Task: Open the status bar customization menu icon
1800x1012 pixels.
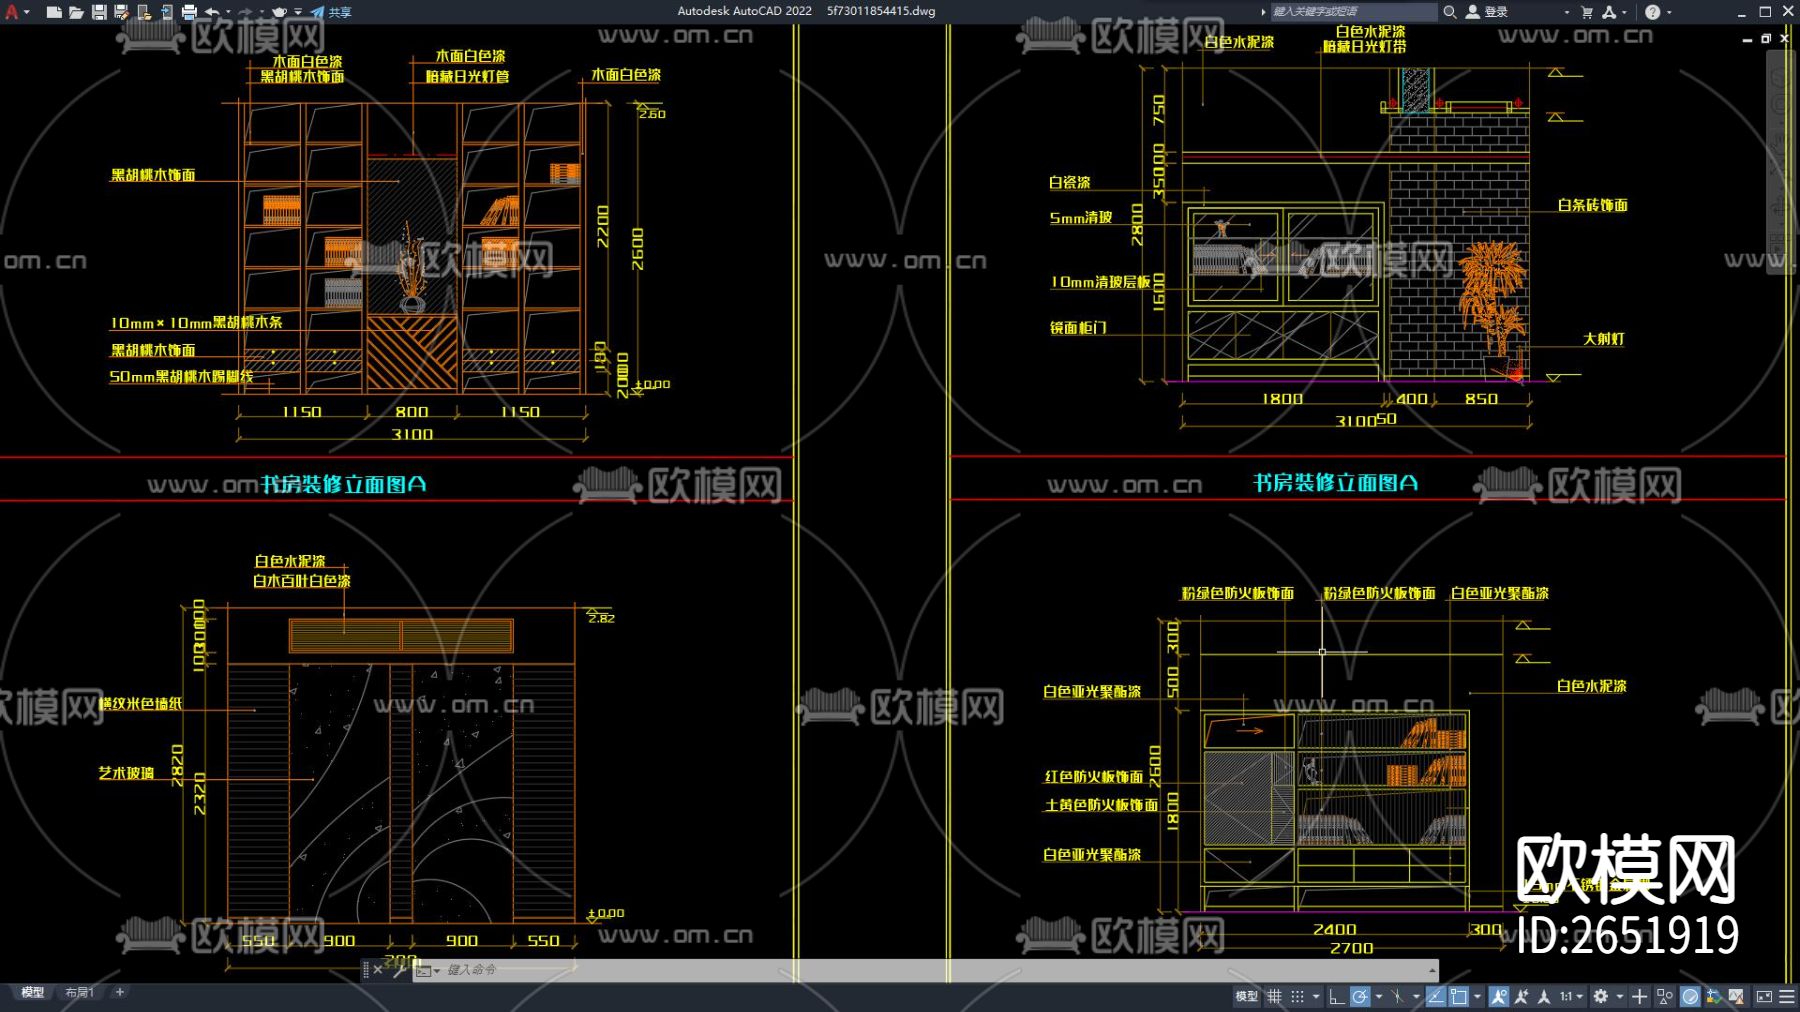Action: pos(1787,996)
